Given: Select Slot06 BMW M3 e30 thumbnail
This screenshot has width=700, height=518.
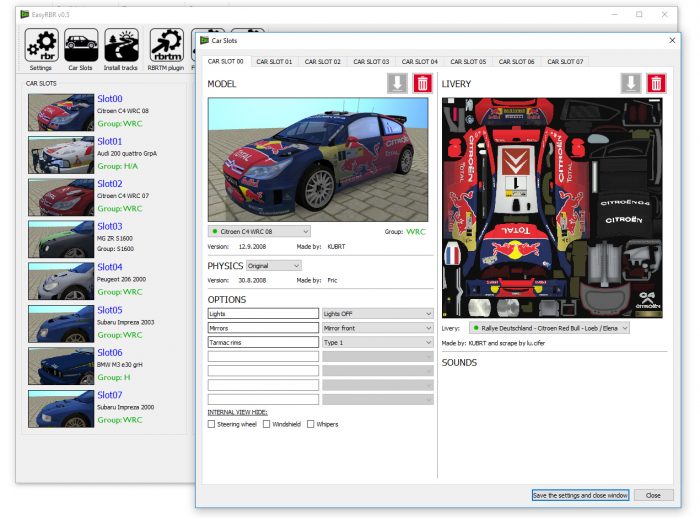Looking at the screenshot, I should coord(61,366).
